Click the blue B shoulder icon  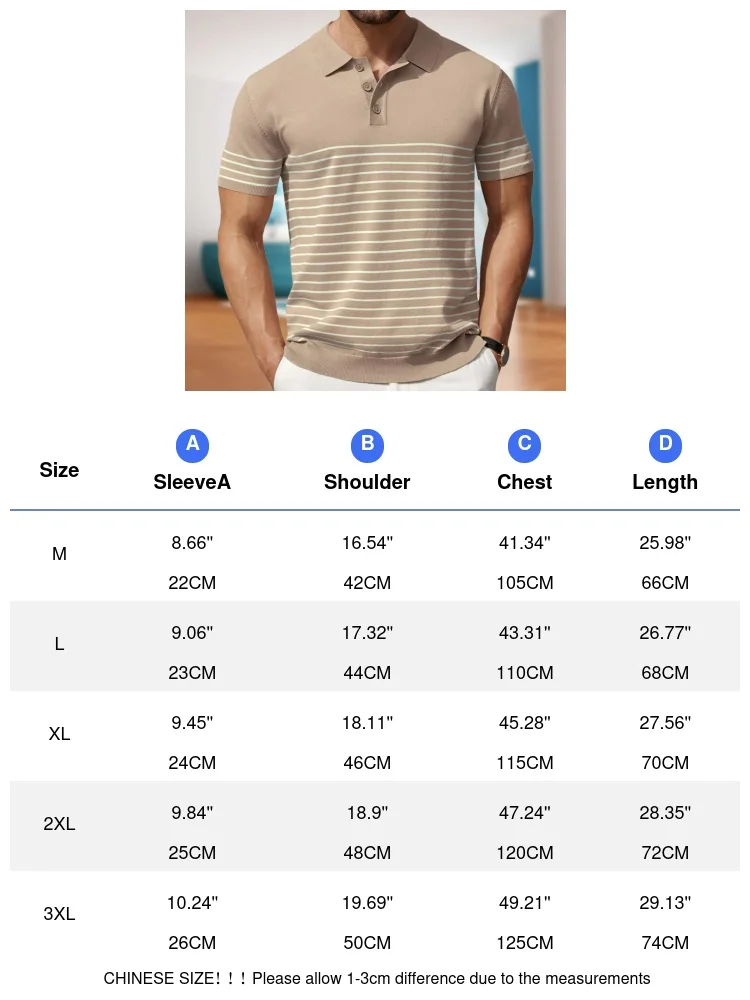tap(367, 445)
